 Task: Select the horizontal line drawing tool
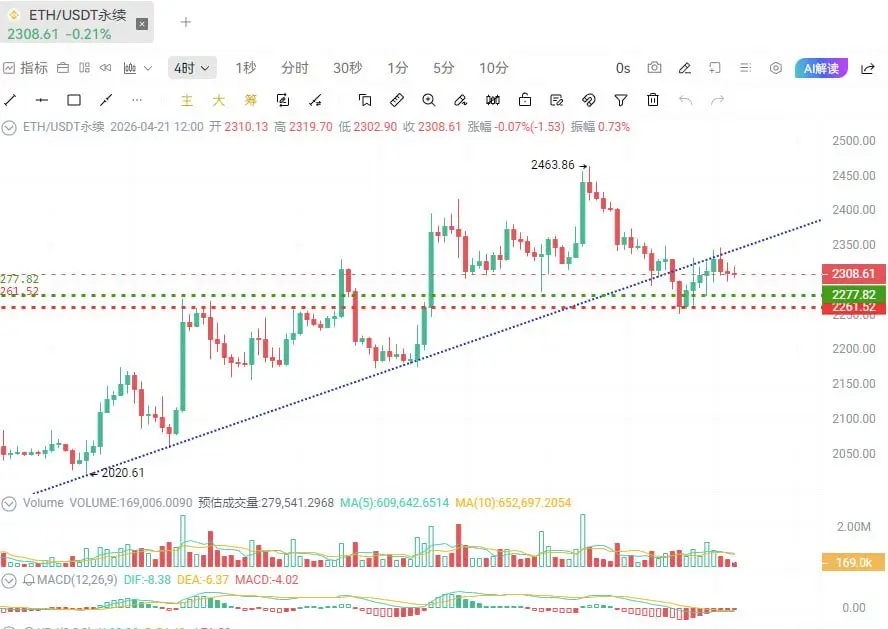pyautogui.click(x=41, y=100)
